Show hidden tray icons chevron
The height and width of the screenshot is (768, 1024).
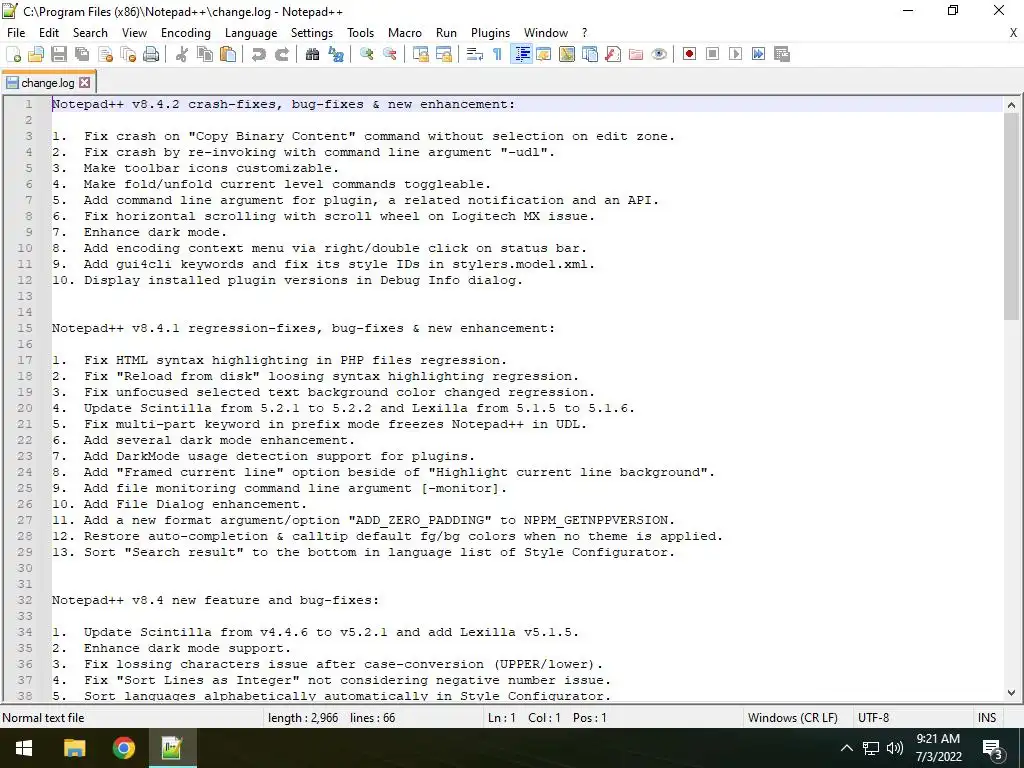tap(846, 748)
